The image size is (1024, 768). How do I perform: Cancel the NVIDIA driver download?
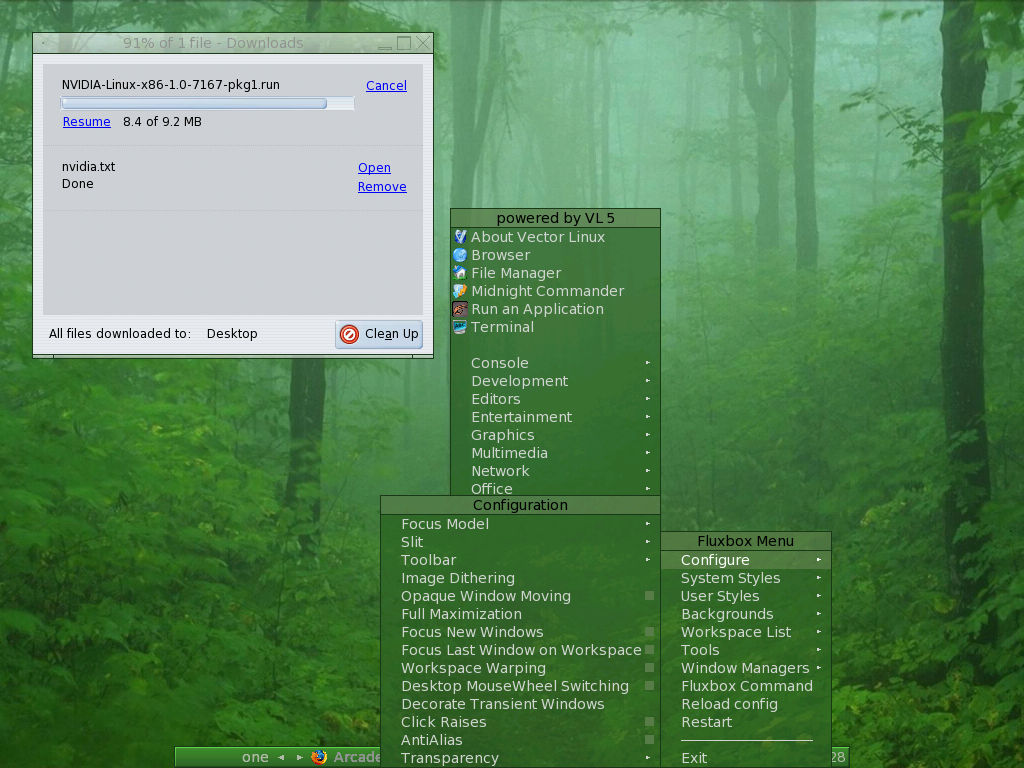(x=386, y=86)
